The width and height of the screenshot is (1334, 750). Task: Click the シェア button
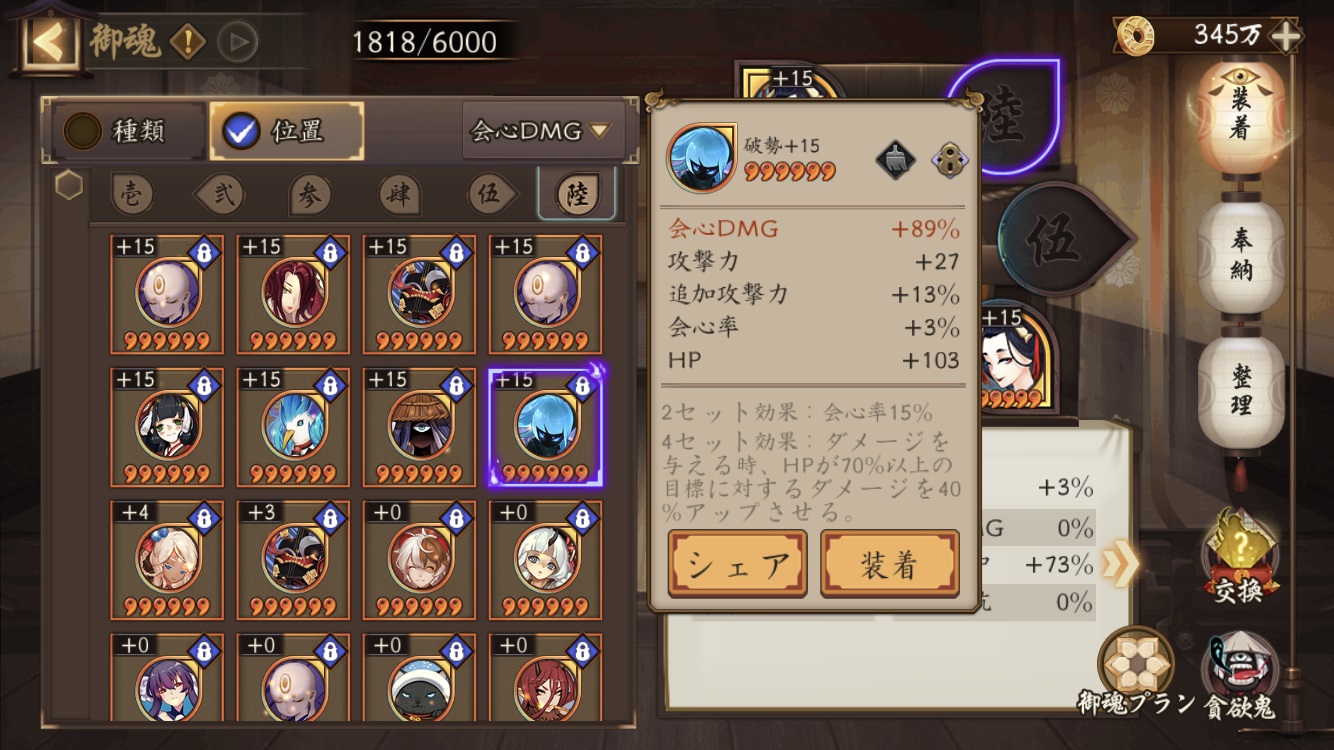pos(738,565)
